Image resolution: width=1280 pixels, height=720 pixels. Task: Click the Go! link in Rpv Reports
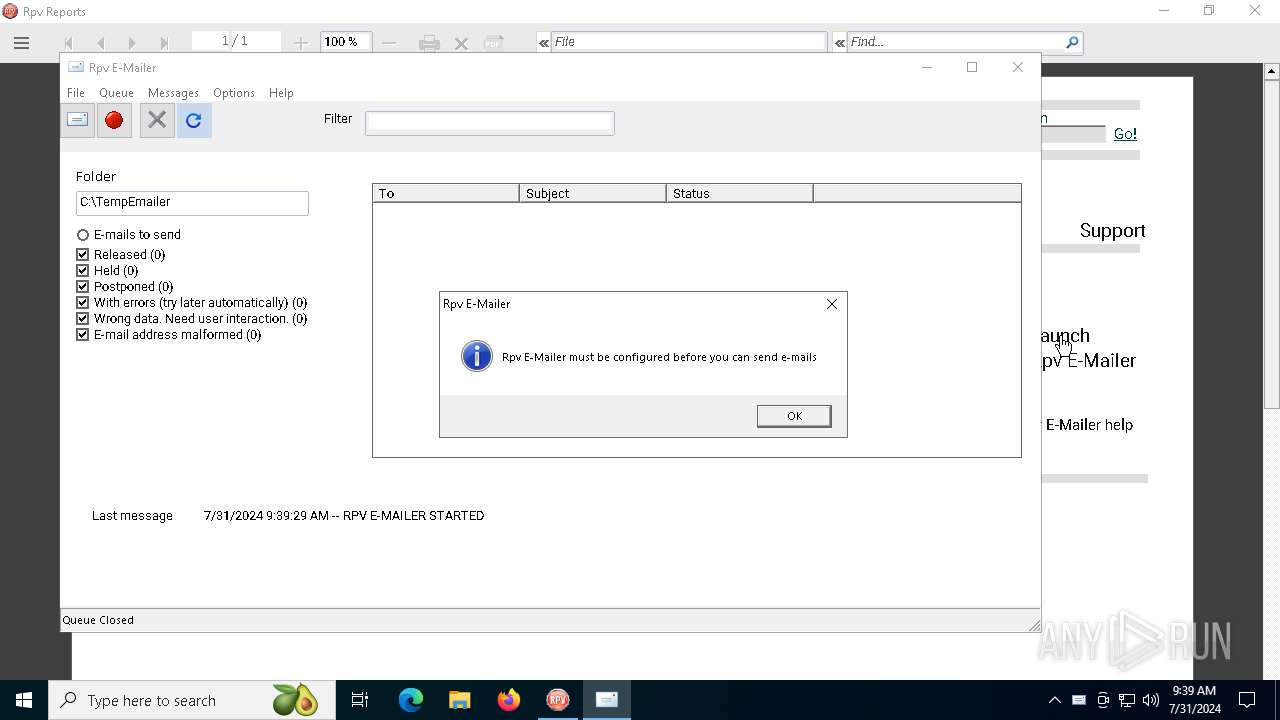pyautogui.click(x=1125, y=134)
